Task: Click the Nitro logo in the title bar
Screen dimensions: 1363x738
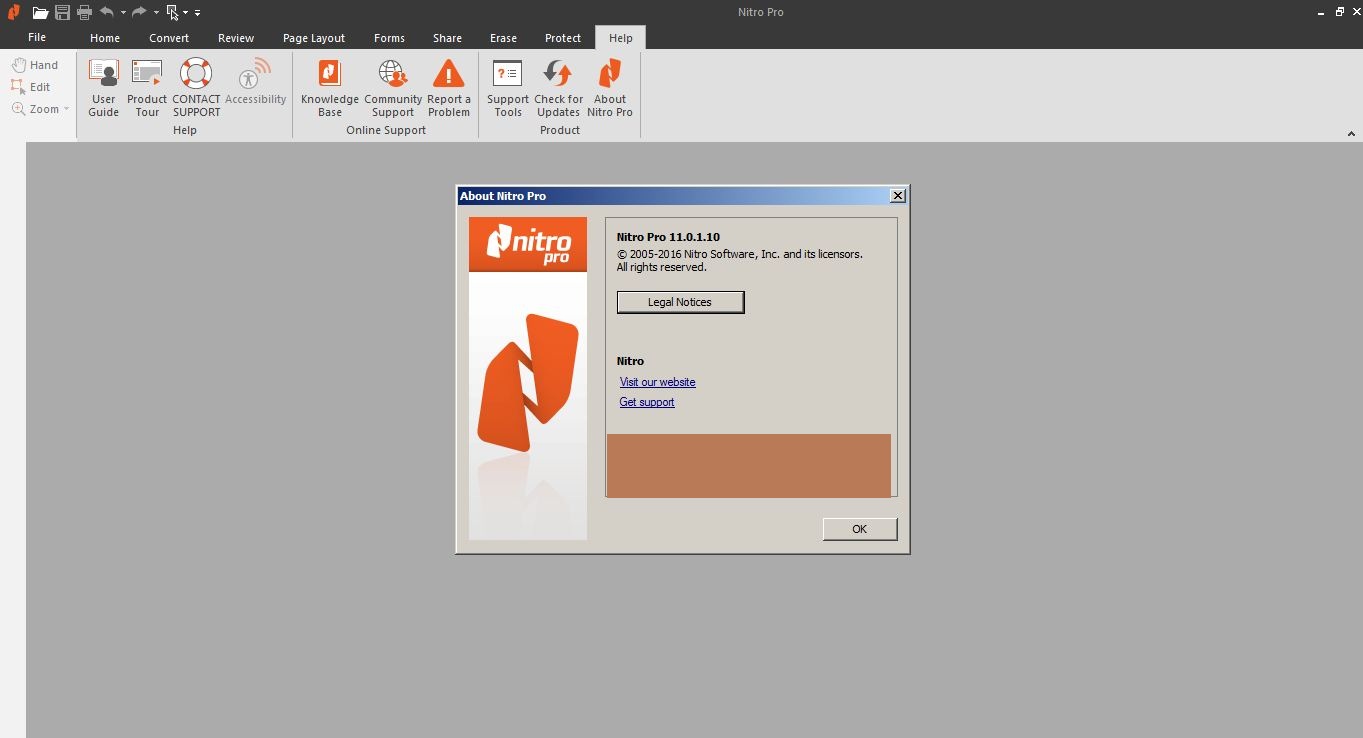Action: click(13, 13)
